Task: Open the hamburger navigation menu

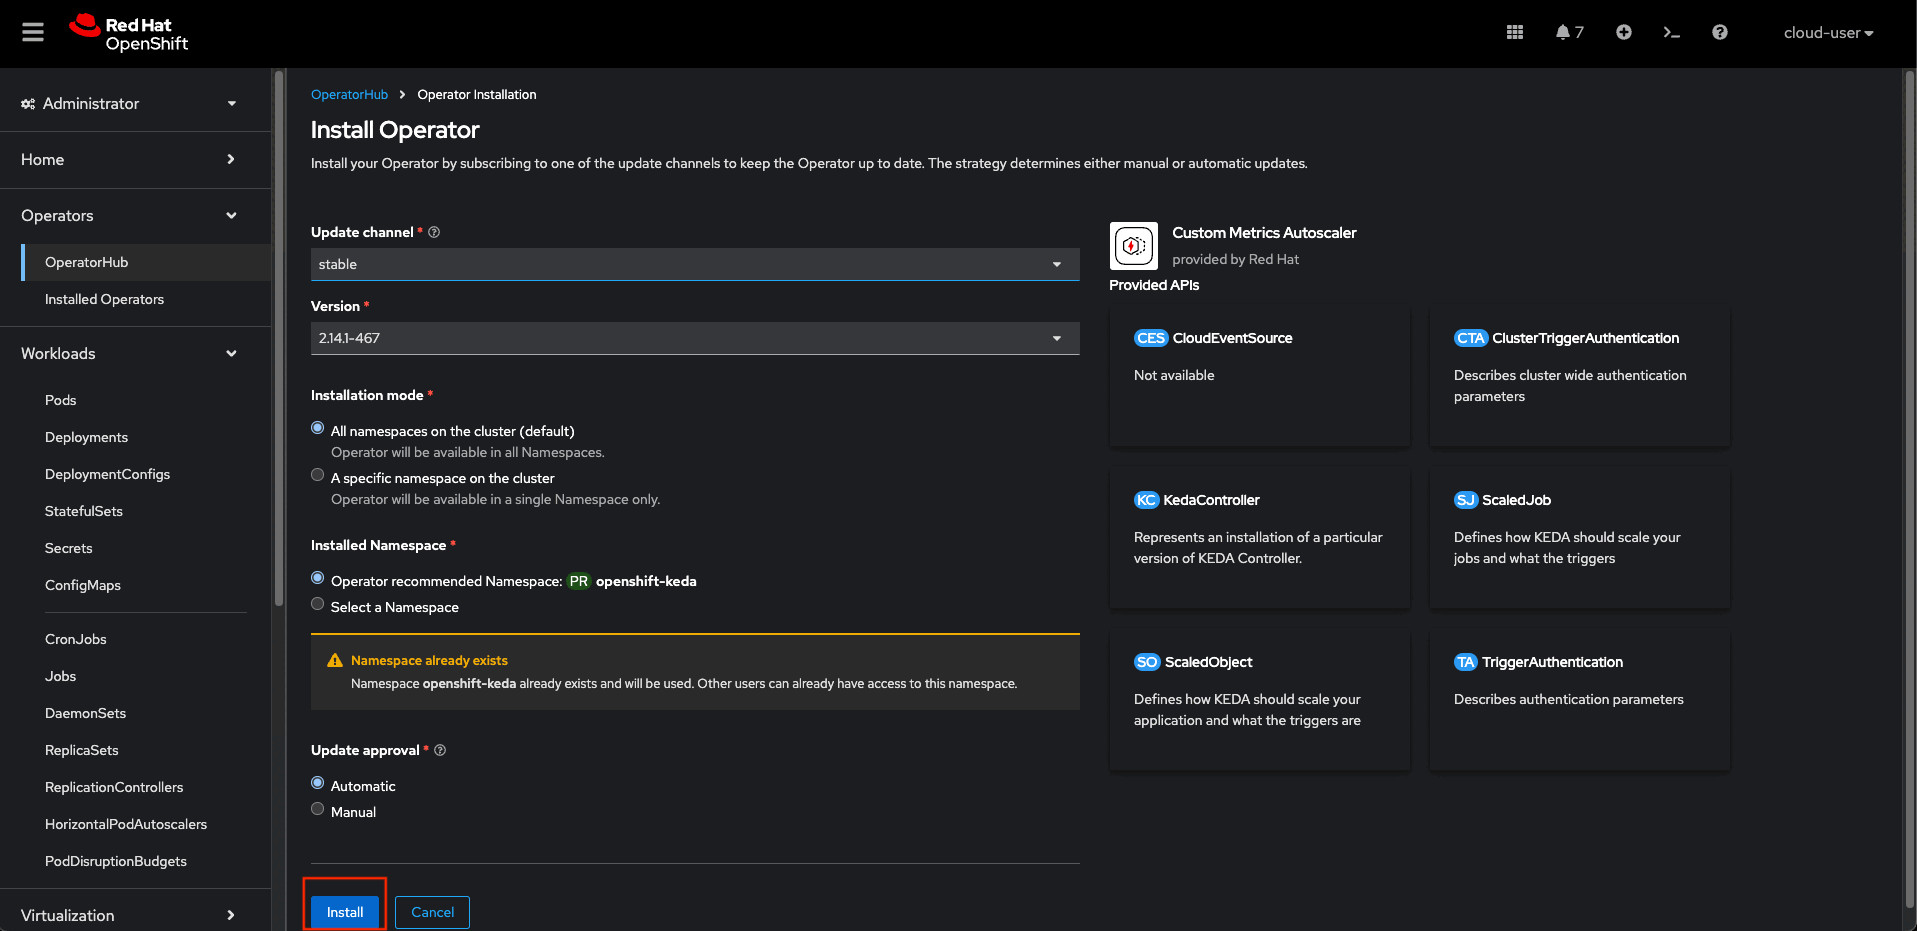Action: tap(33, 32)
